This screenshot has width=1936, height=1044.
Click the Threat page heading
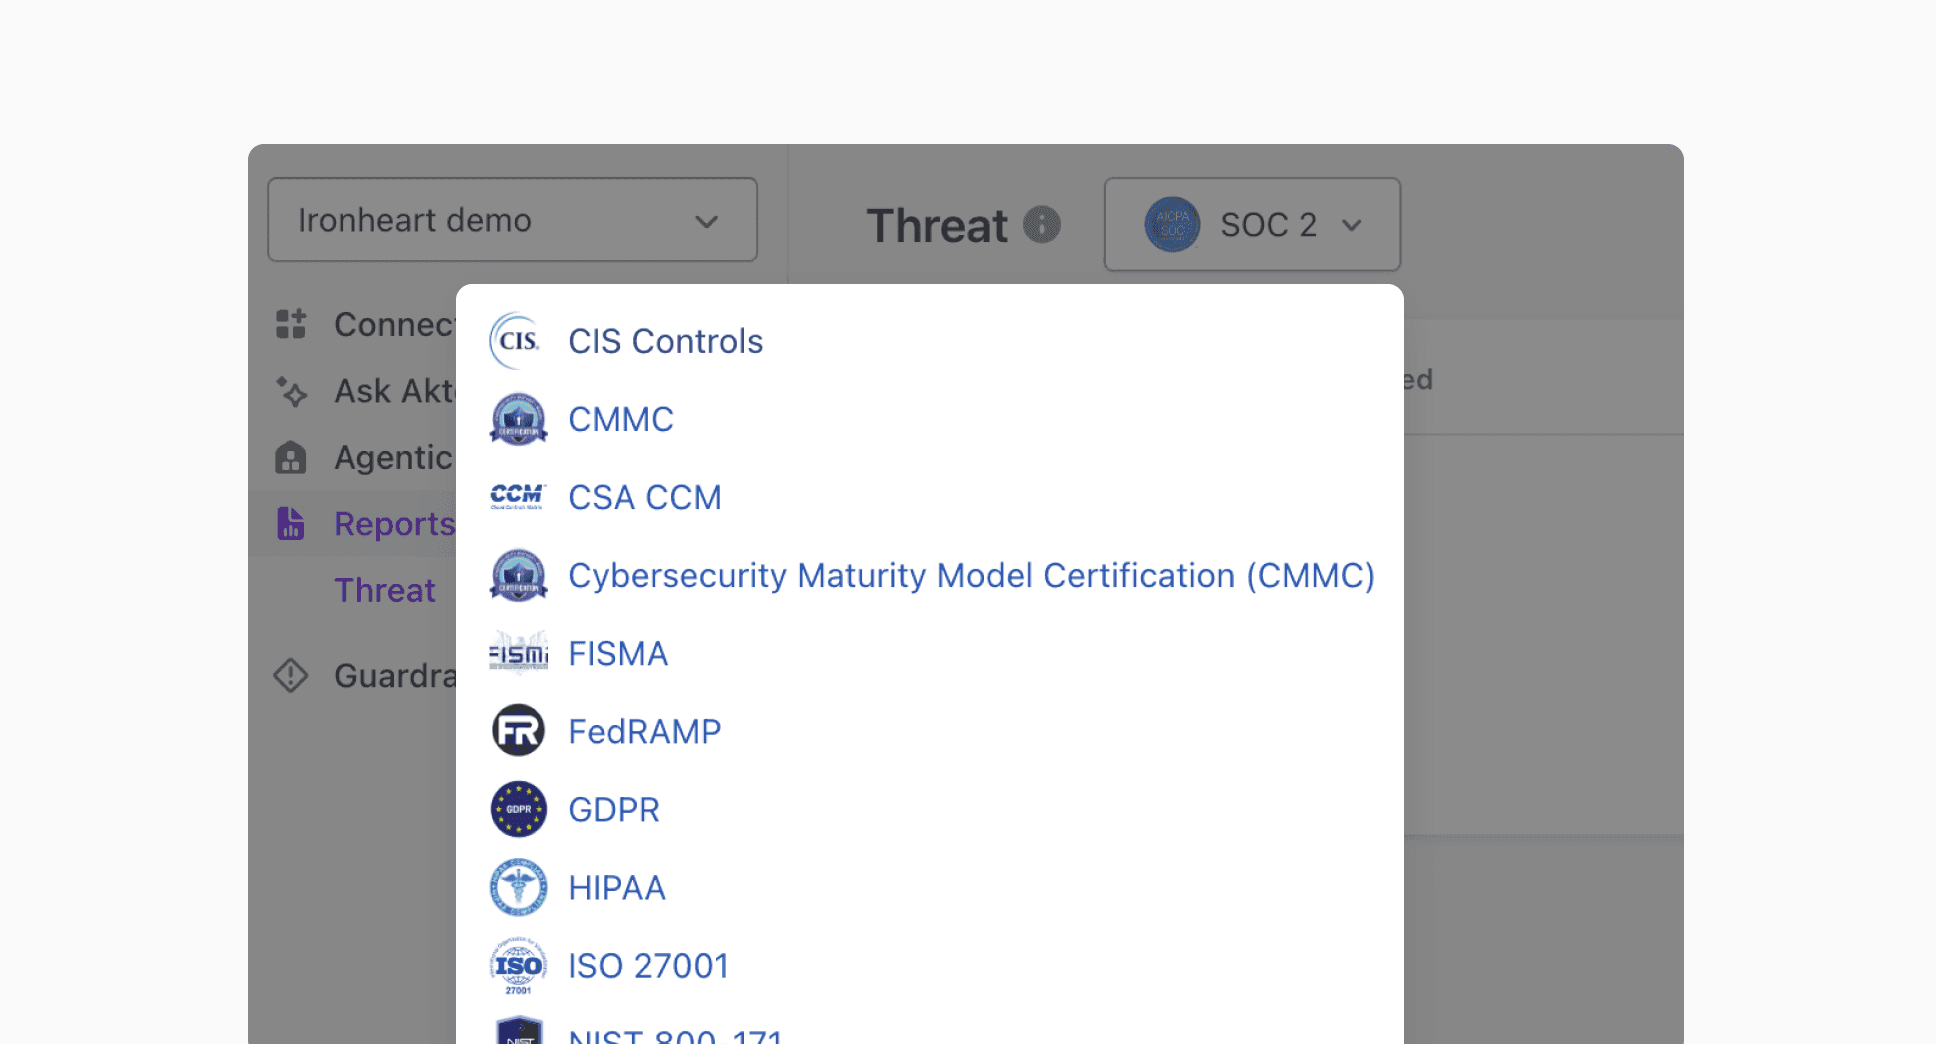pyautogui.click(x=937, y=225)
